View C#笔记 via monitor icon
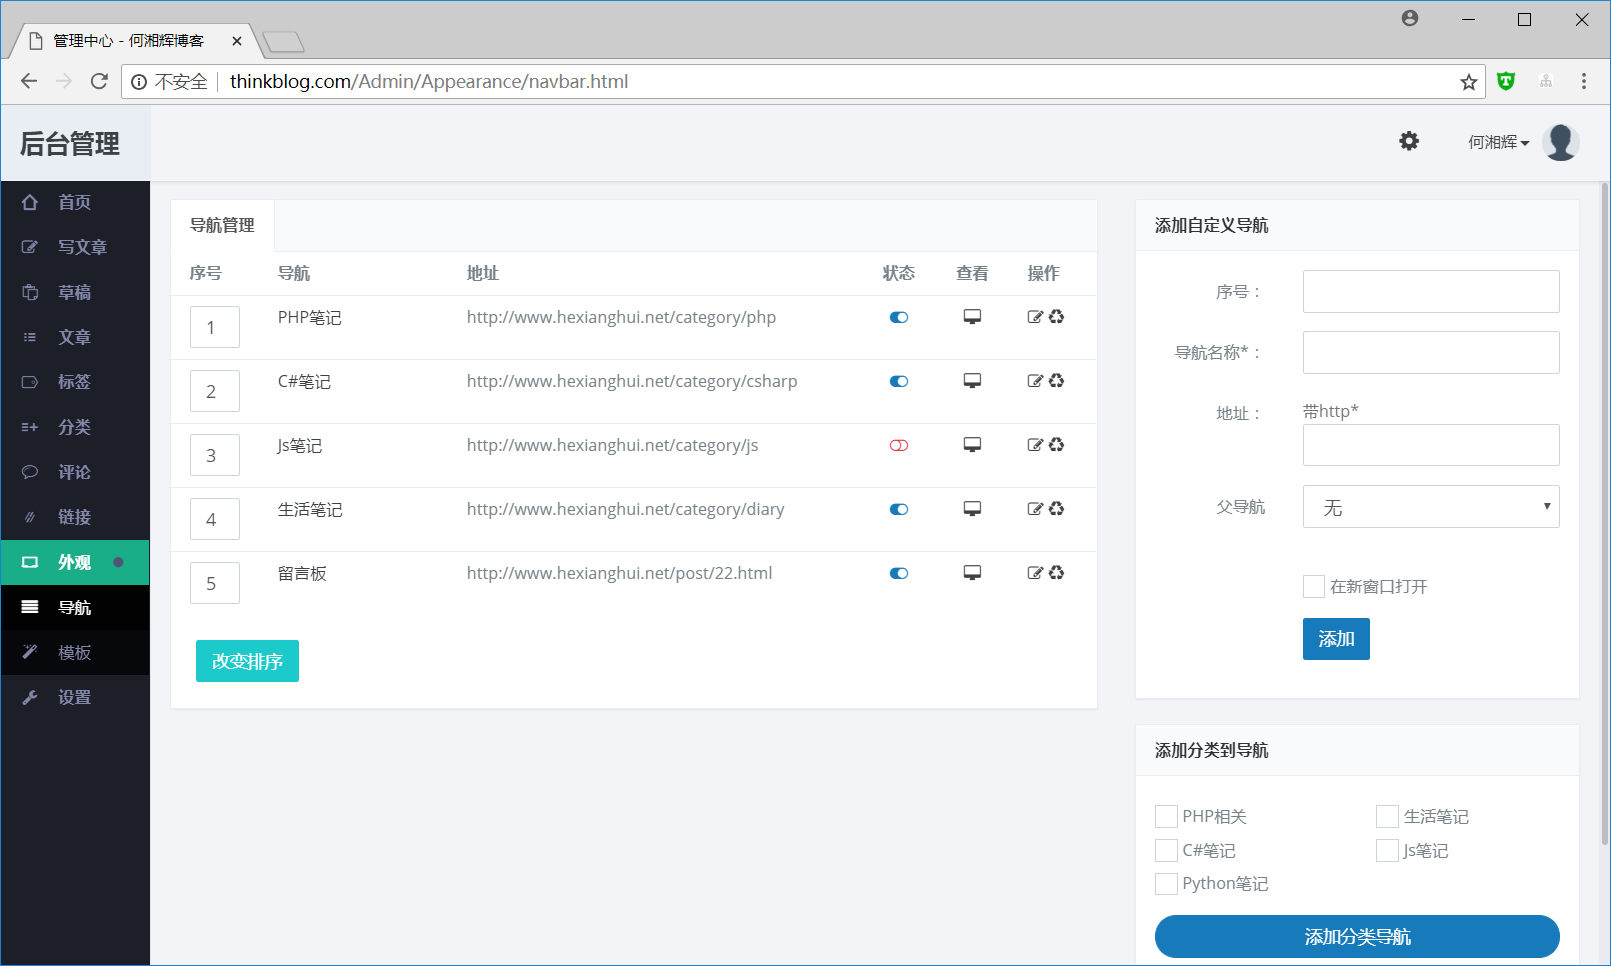The width and height of the screenshot is (1611, 966). [972, 381]
